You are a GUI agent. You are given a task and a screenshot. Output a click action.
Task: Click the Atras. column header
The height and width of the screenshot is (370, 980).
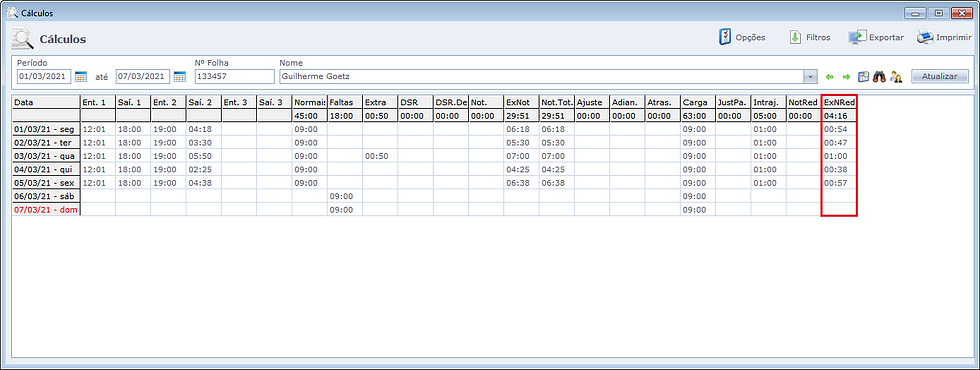click(663, 102)
